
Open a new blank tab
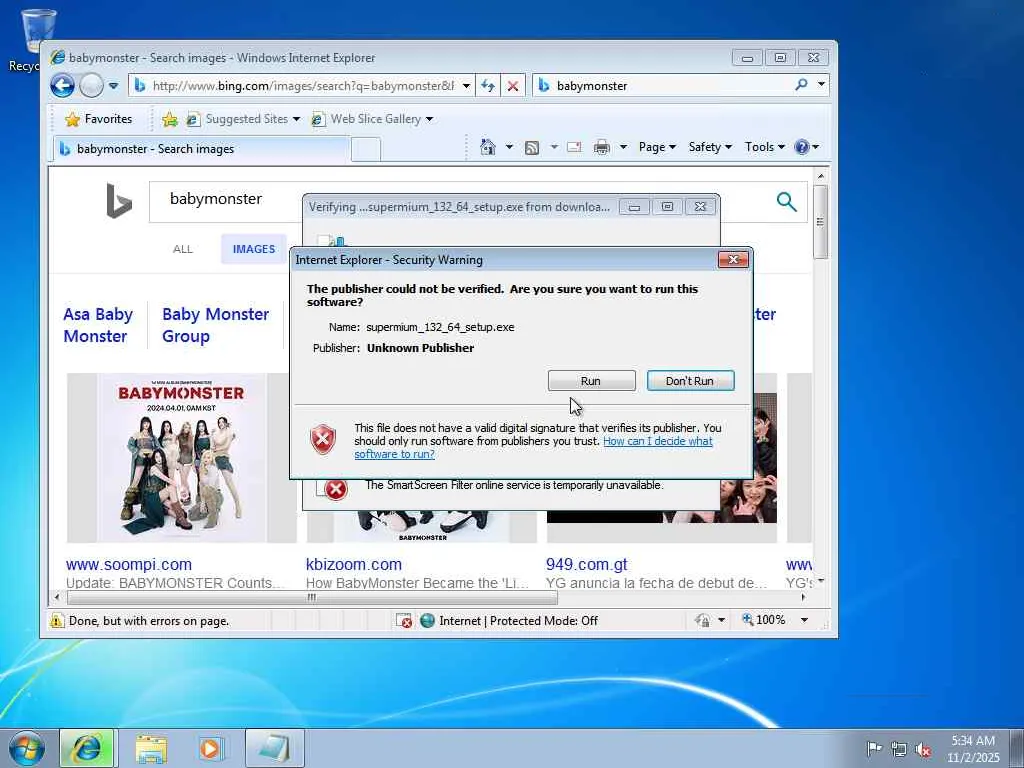[x=366, y=149]
